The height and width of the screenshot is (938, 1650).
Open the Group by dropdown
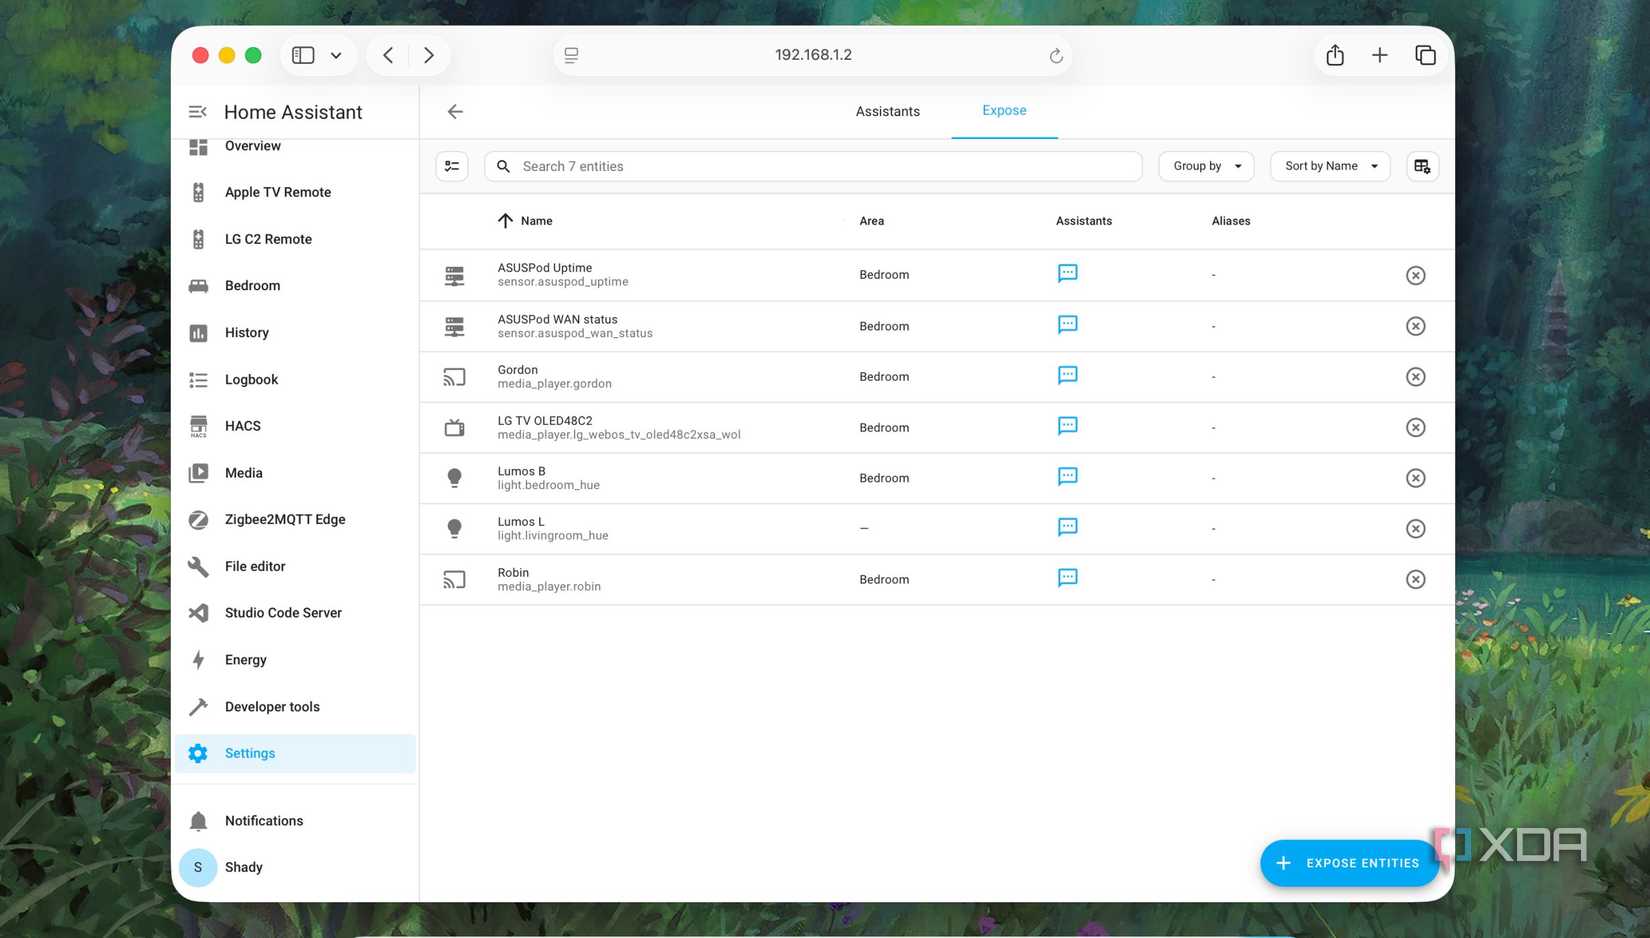(1206, 166)
